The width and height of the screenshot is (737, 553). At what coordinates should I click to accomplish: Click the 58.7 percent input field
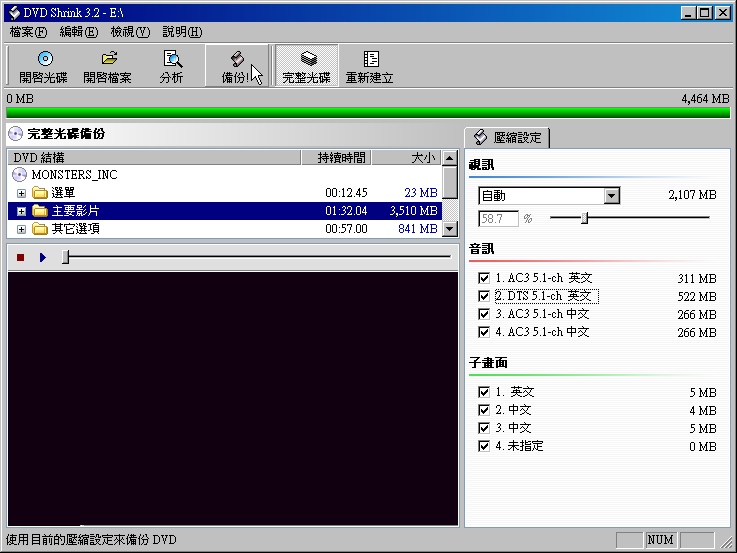(x=498, y=218)
